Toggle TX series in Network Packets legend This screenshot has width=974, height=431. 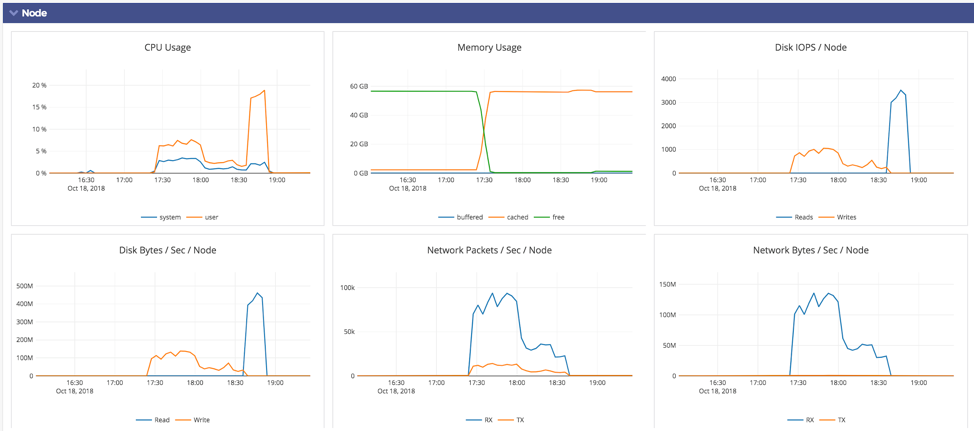tap(520, 420)
